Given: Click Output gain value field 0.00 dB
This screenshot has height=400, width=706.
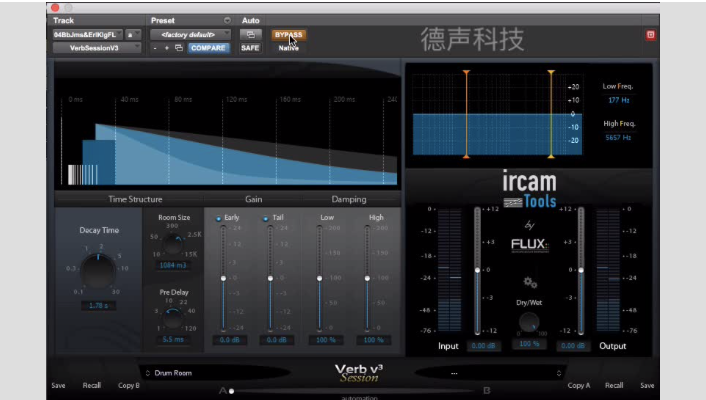Looking at the screenshot, I should coord(573,346).
